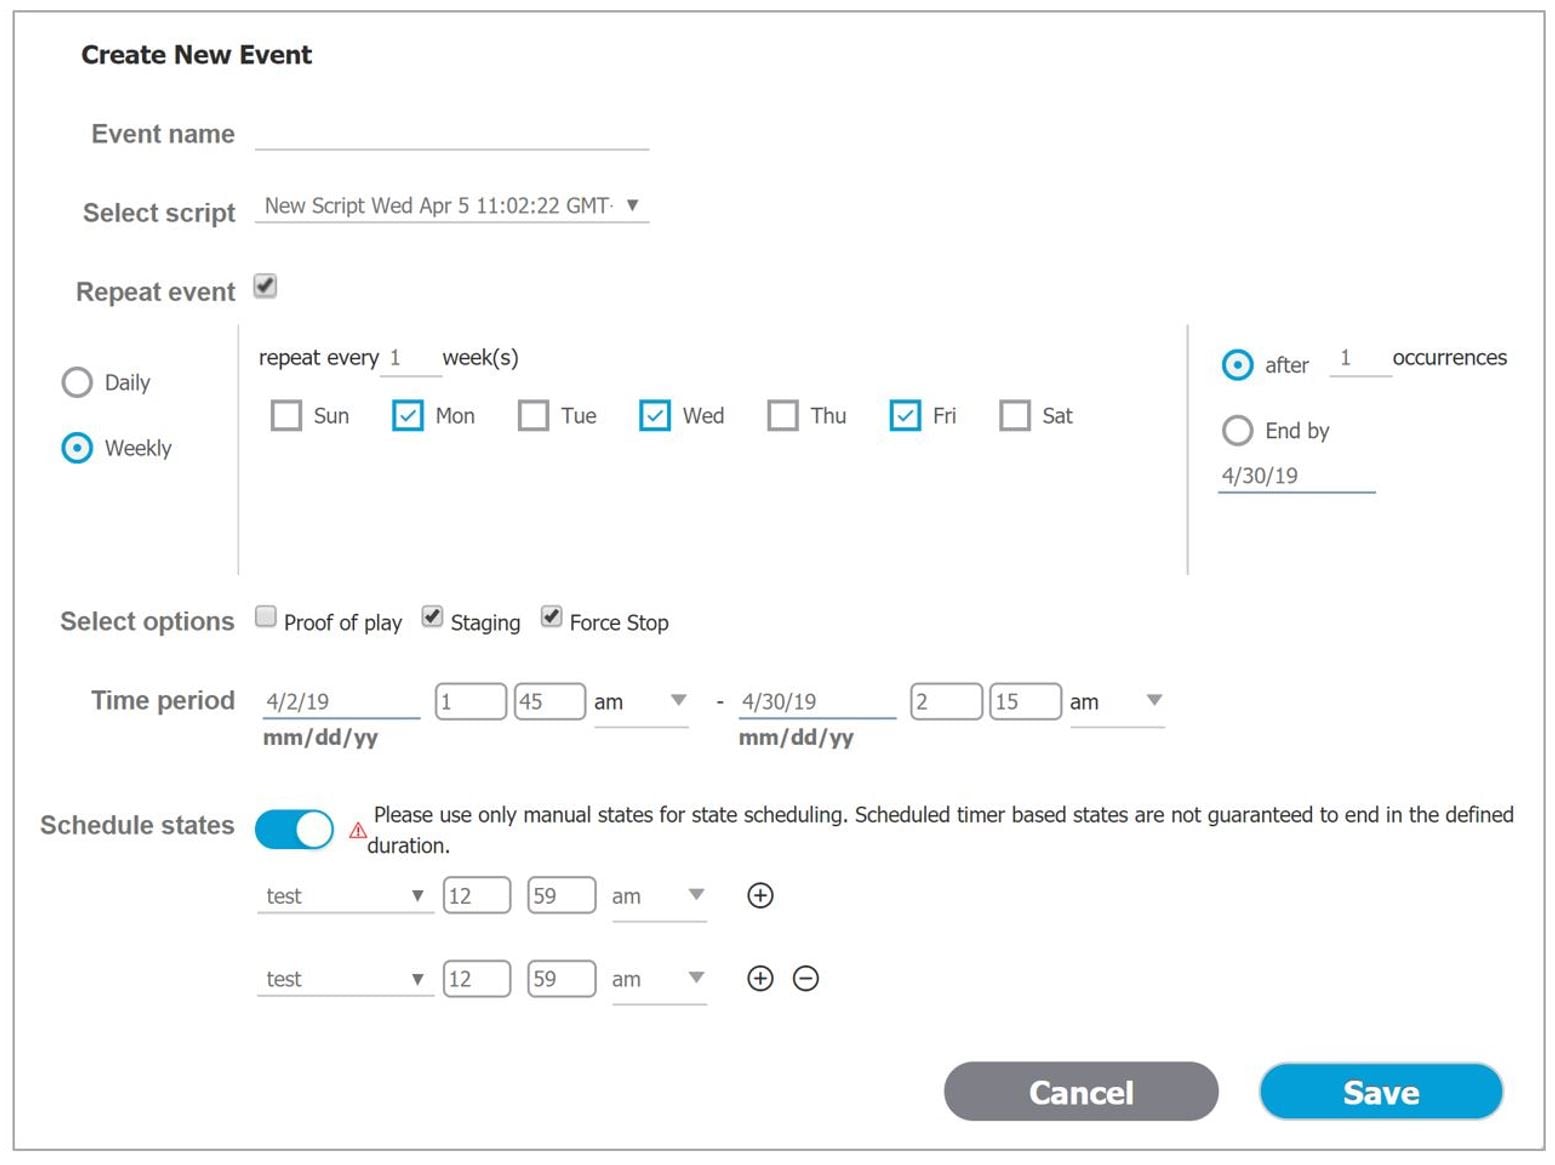The width and height of the screenshot is (1555, 1165).
Task: Expand the start time am/pm dropdown
Action: (x=641, y=702)
